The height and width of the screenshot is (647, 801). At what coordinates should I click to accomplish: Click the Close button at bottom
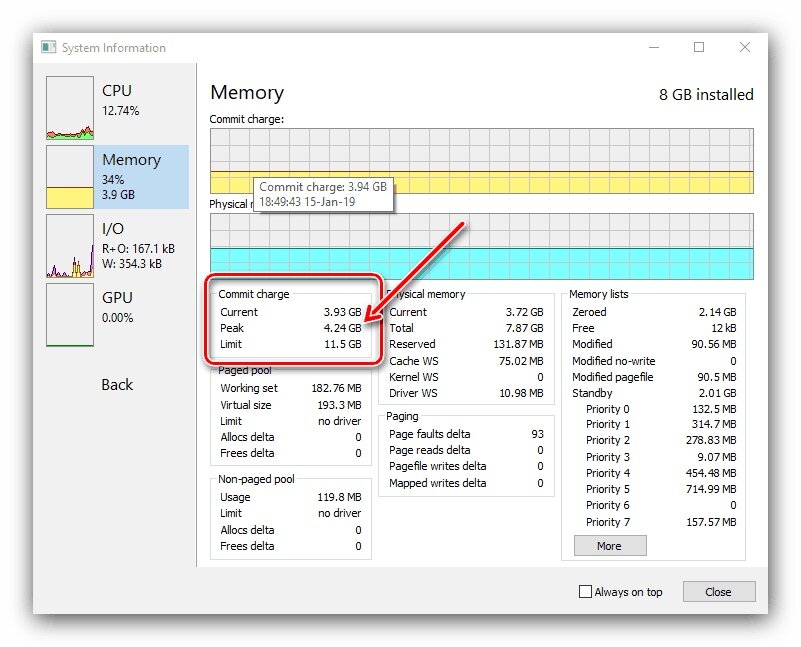pyautogui.click(x=719, y=591)
